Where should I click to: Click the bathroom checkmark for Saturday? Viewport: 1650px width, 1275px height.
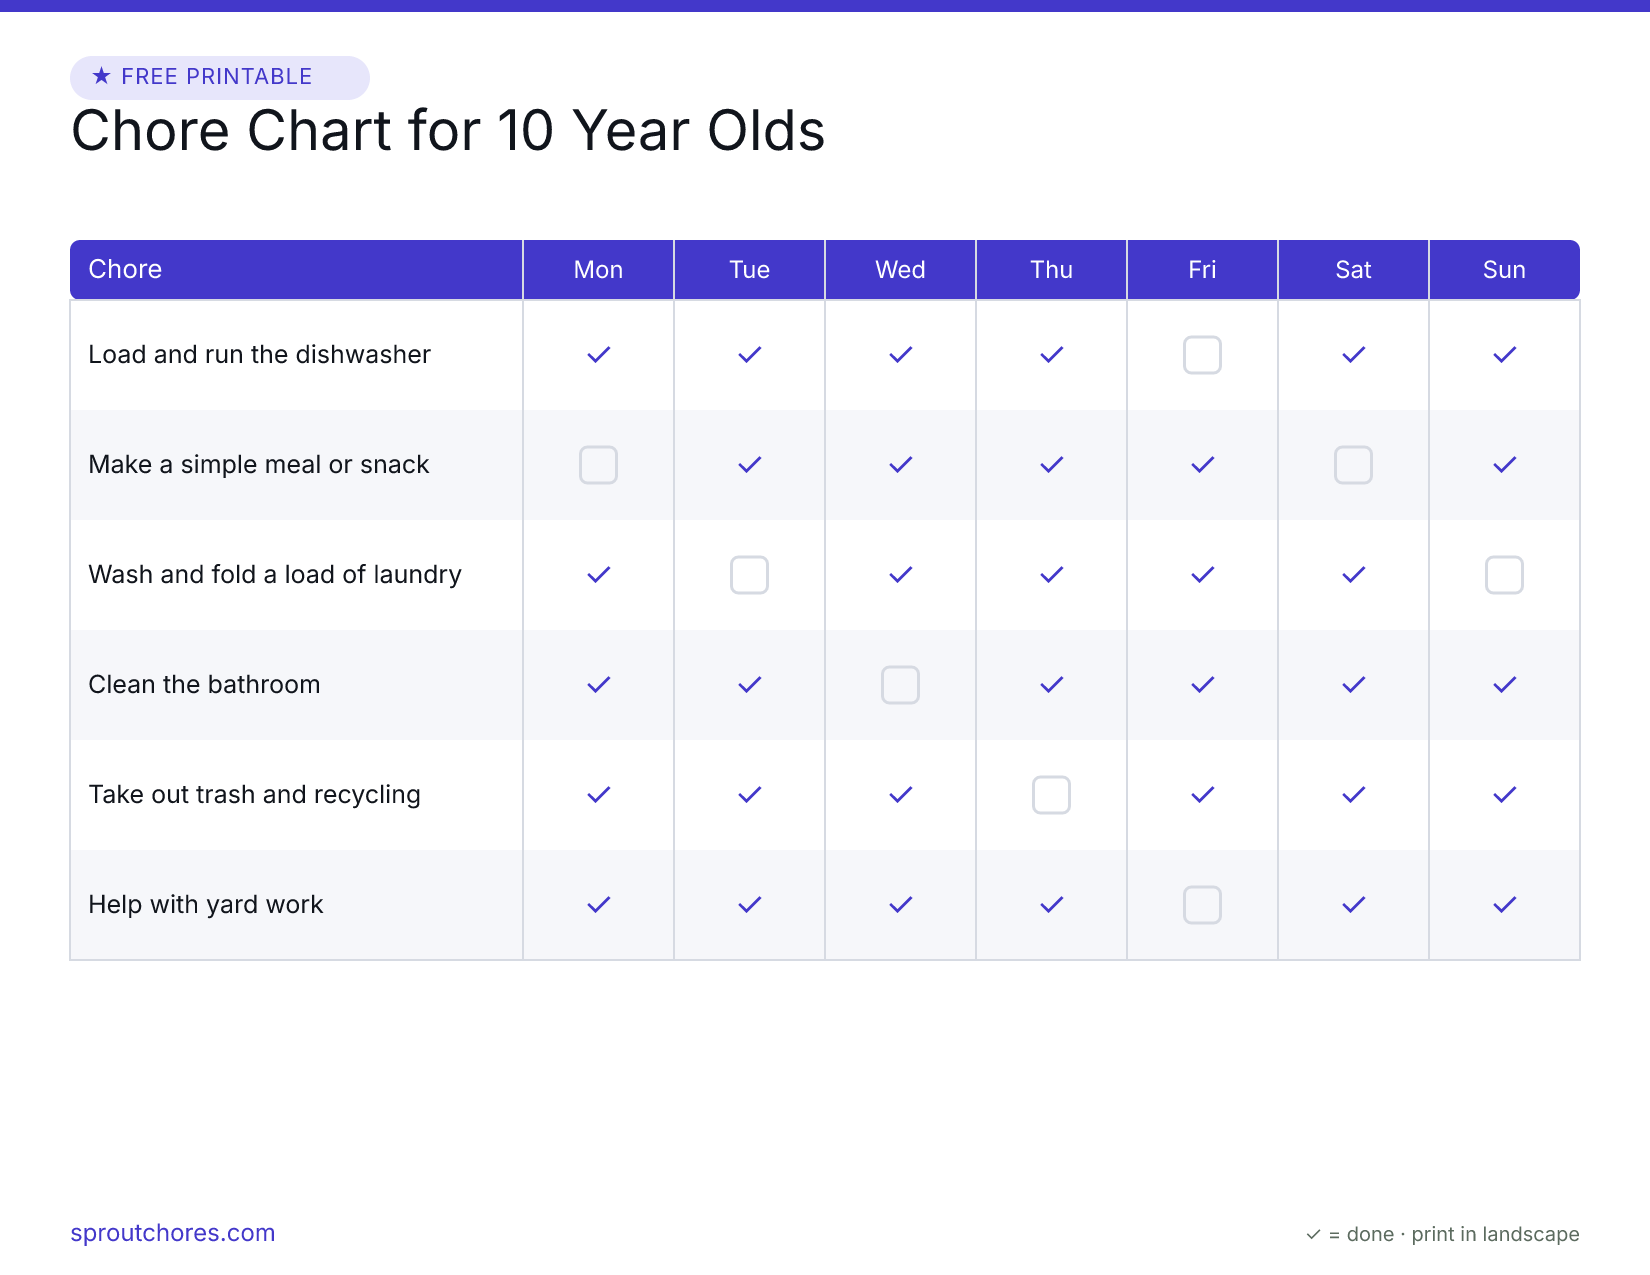click(x=1353, y=685)
